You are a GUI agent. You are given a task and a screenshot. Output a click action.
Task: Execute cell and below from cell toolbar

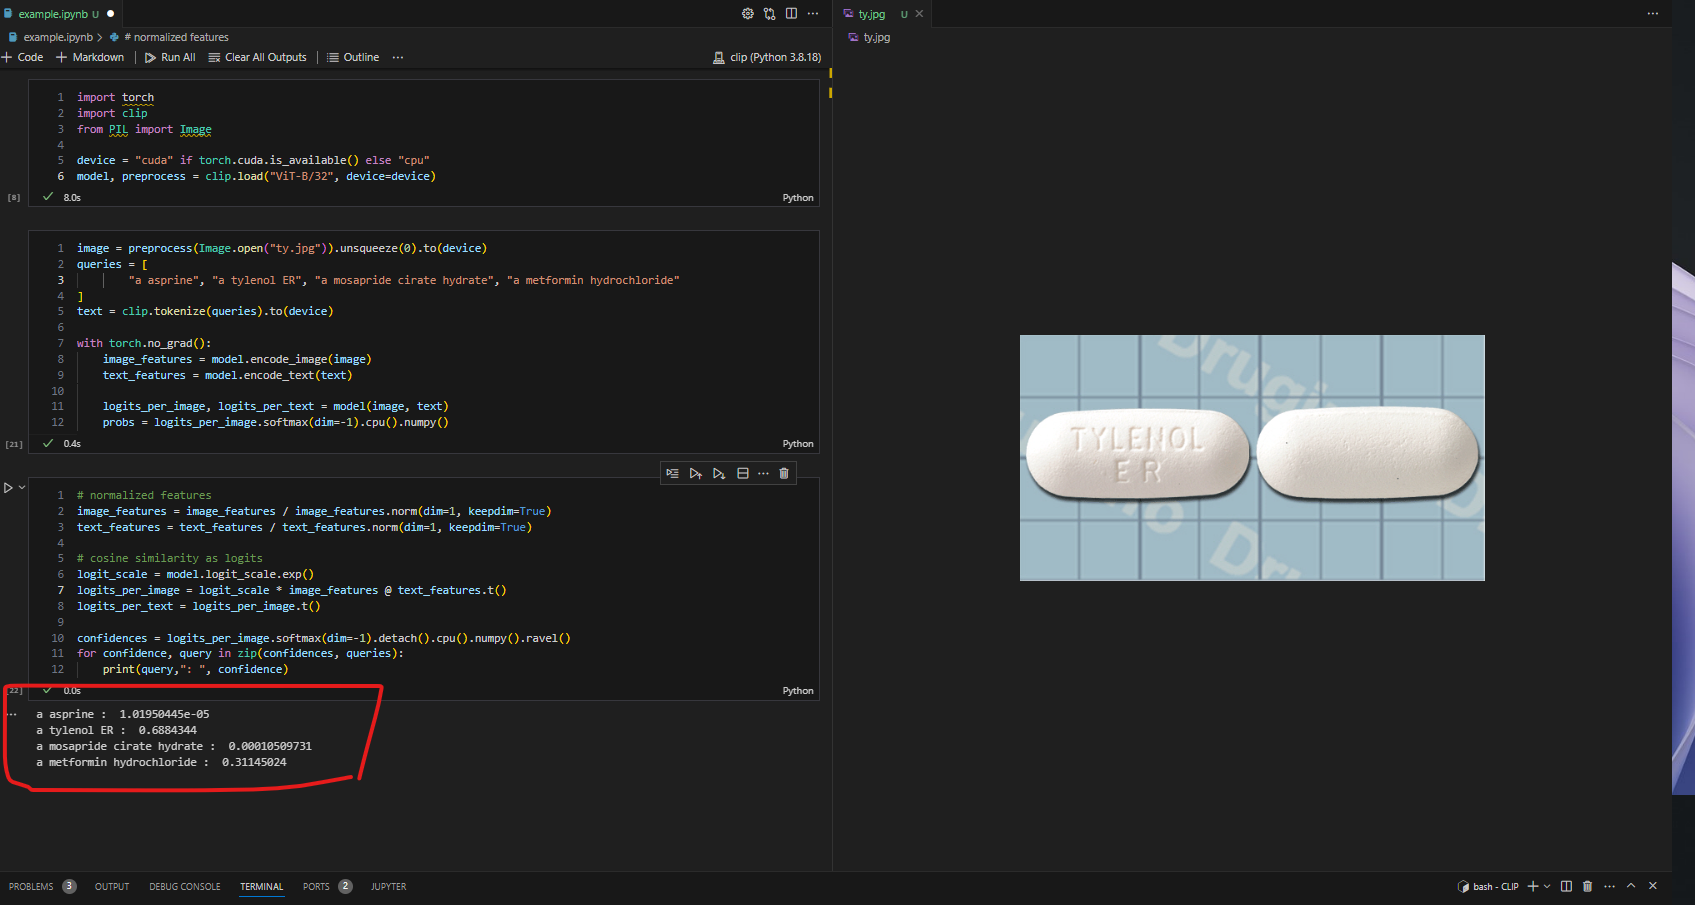(719, 473)
